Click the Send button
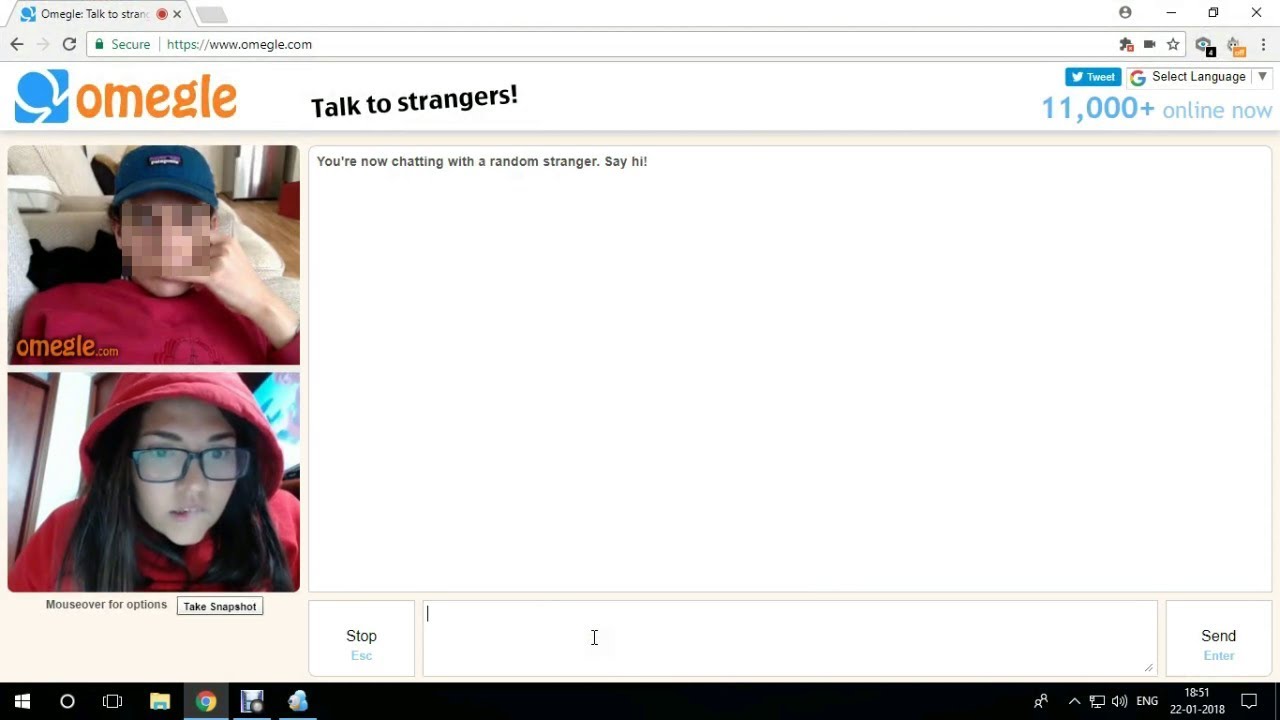The image size is (1280, 720). (1218, 638)
